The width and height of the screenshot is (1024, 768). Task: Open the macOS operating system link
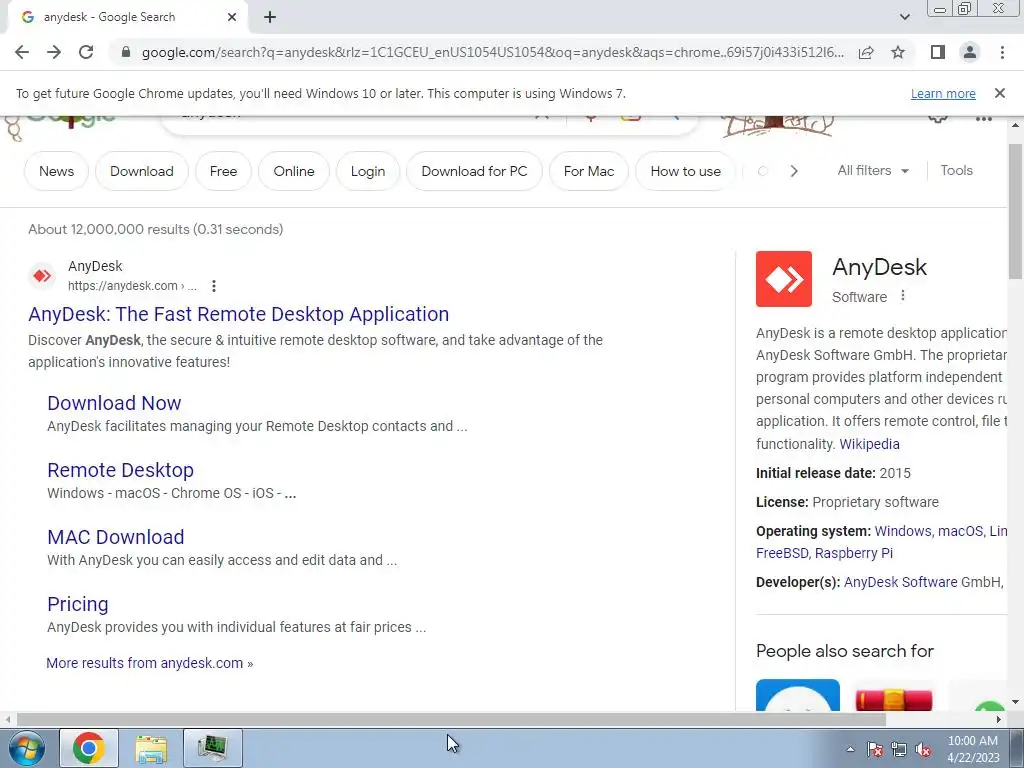pyautogui.click(x=960, y=531)
